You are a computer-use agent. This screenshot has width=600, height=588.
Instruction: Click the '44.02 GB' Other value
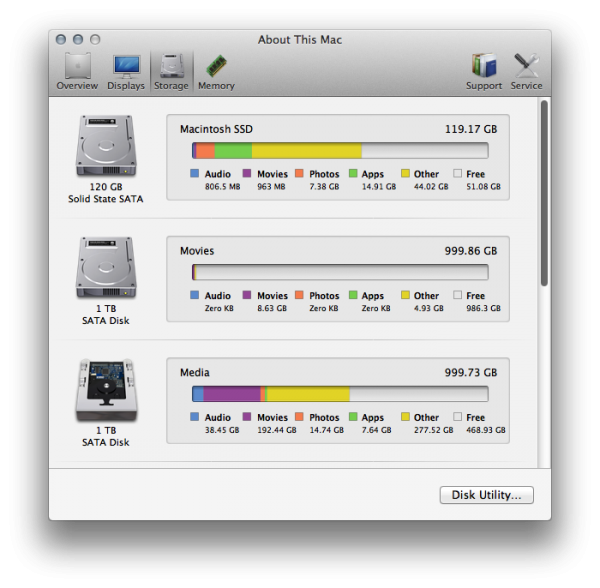tap(431, 187)
